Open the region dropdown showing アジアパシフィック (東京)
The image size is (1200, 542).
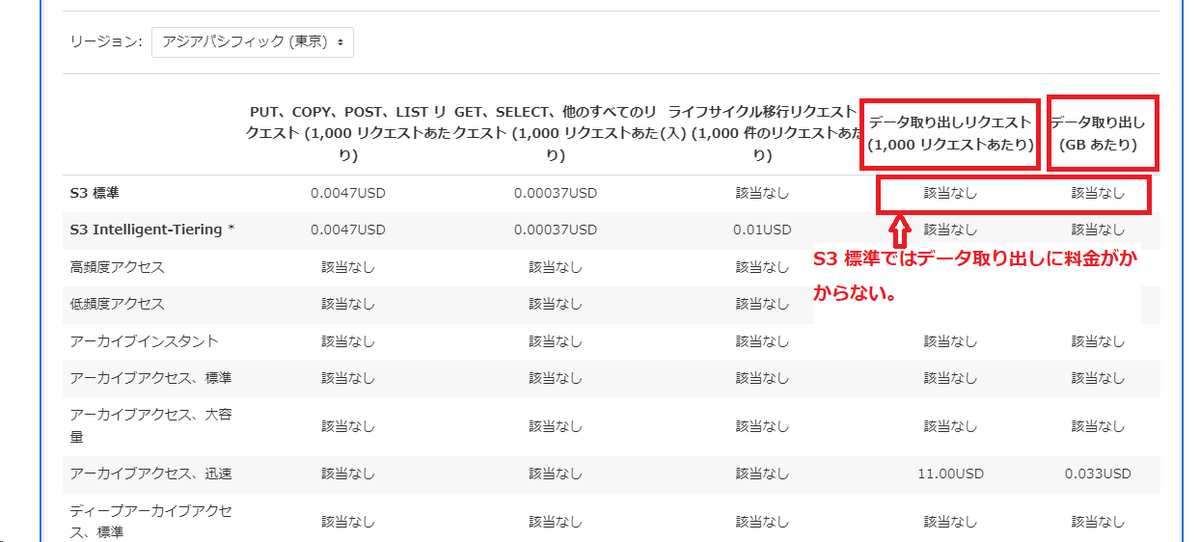(253, 42)
